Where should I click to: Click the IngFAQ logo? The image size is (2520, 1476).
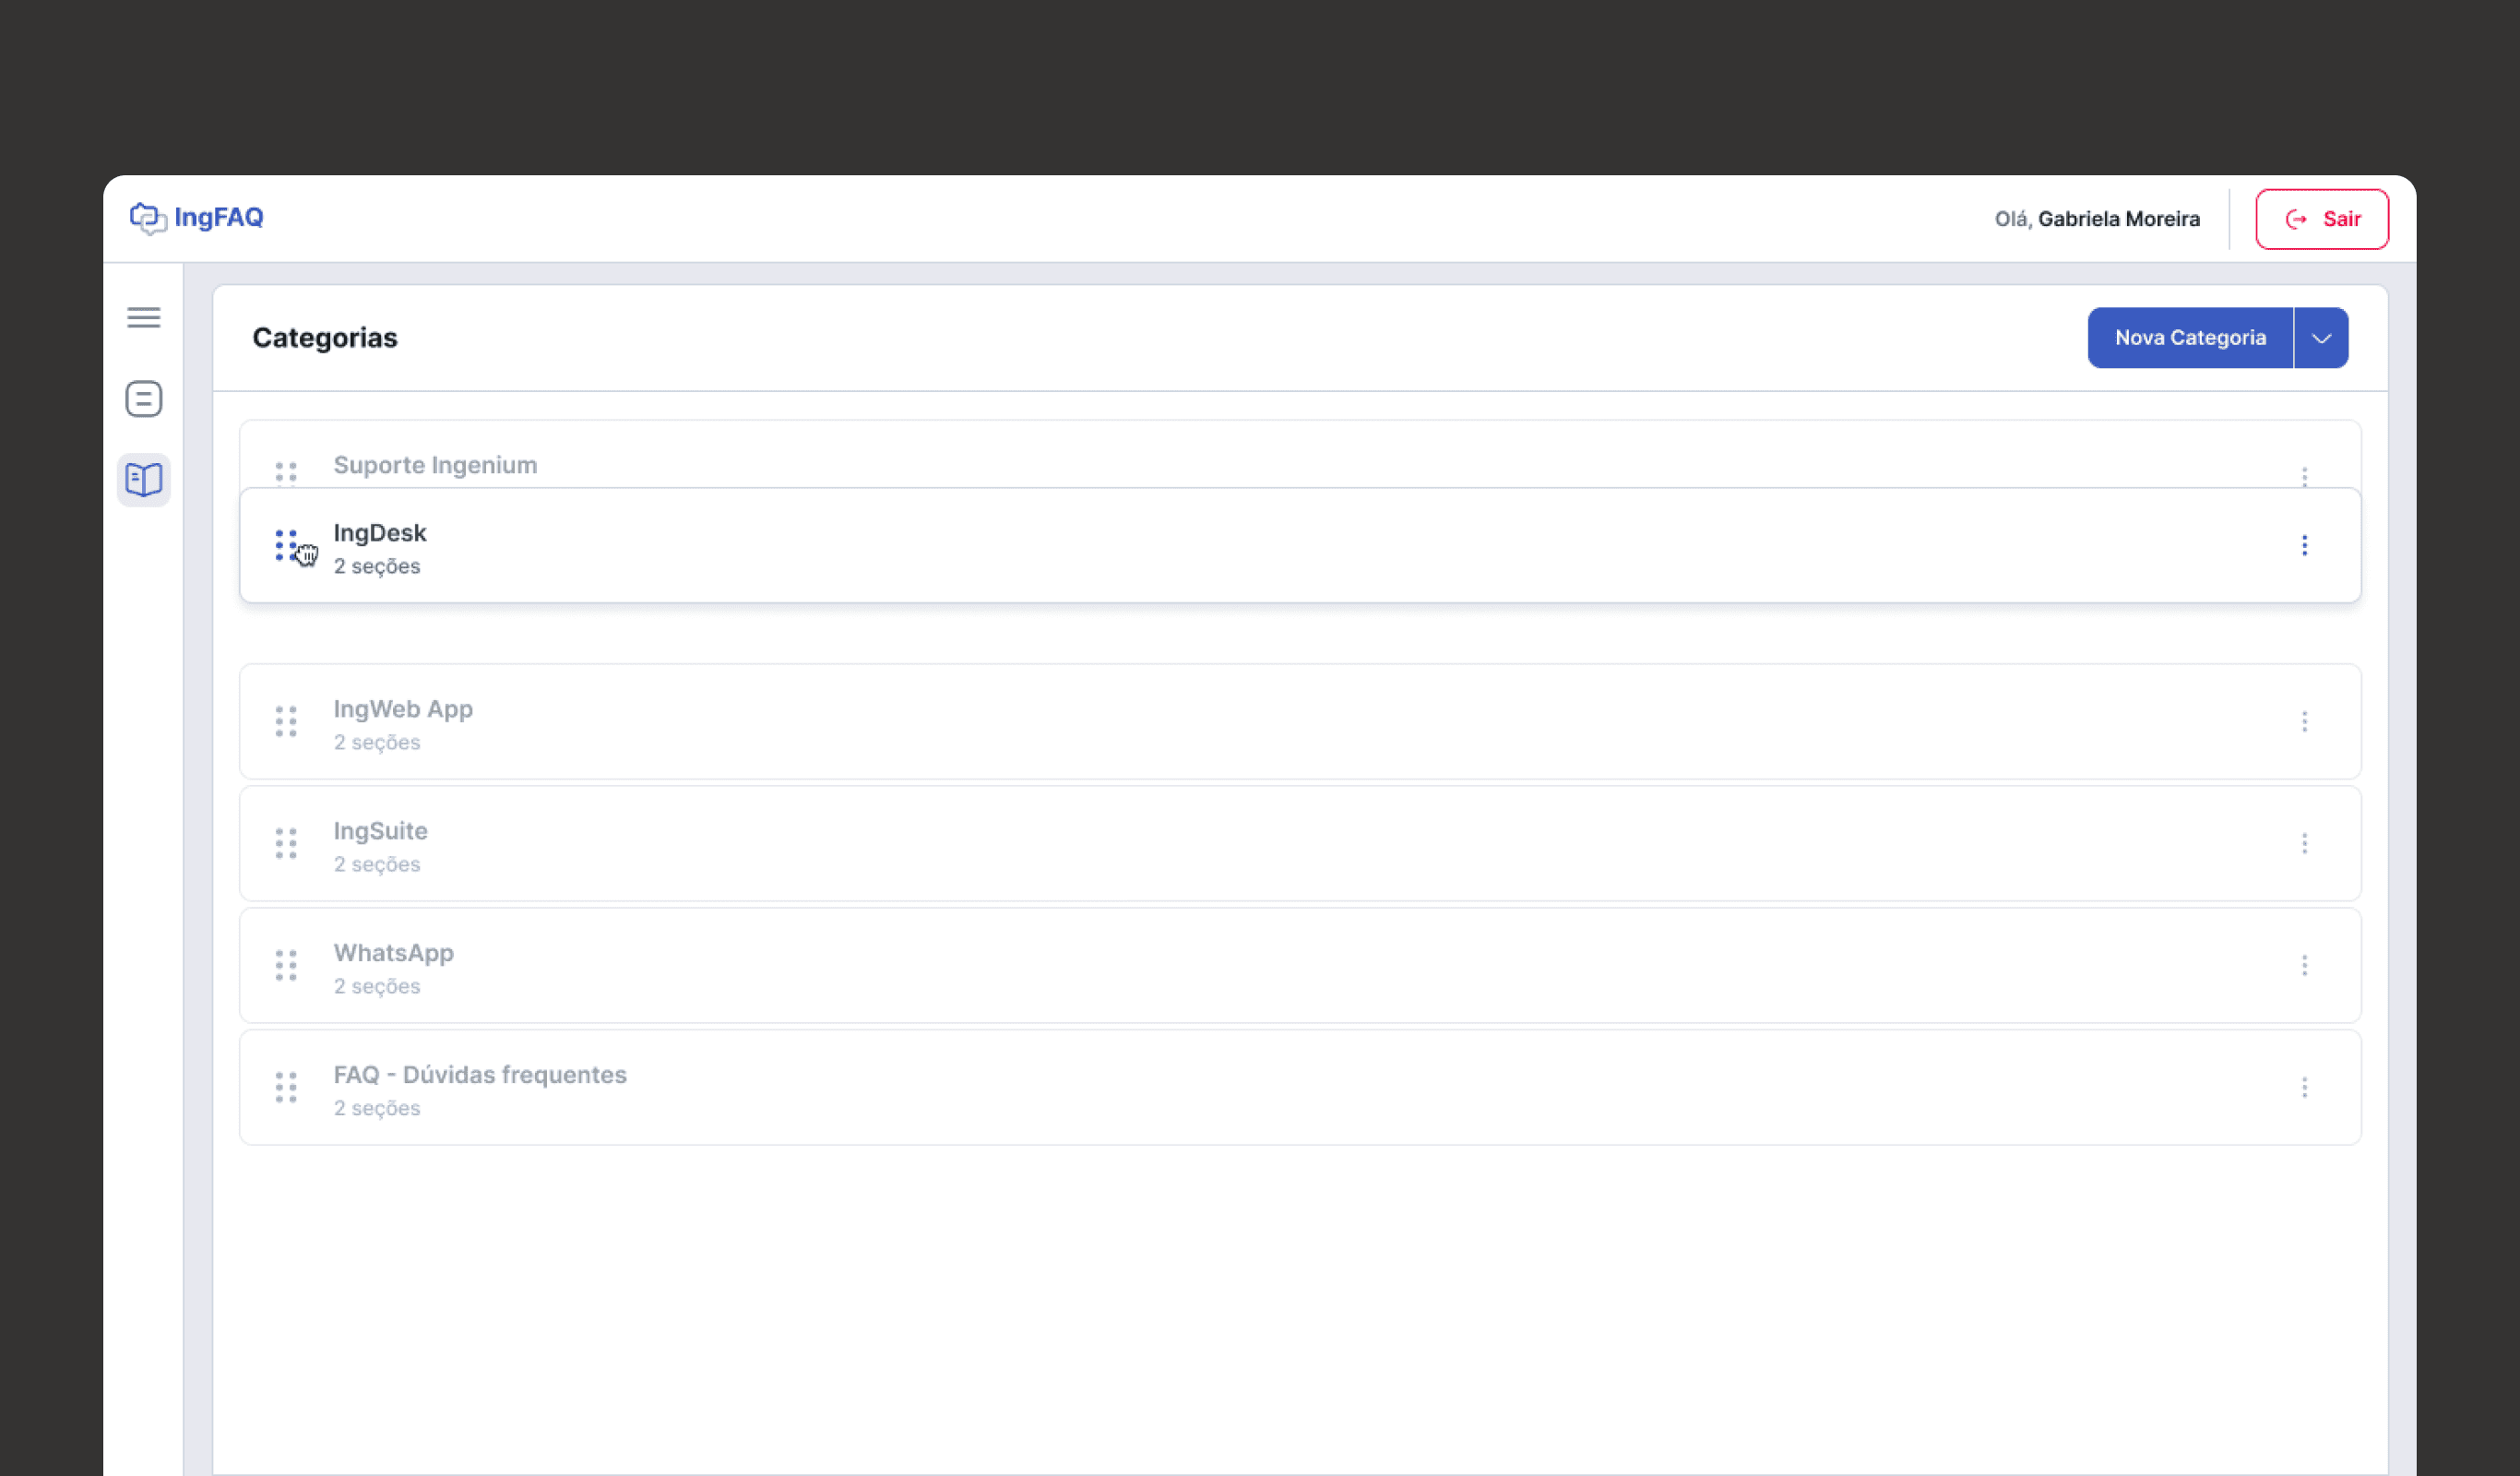198,217
